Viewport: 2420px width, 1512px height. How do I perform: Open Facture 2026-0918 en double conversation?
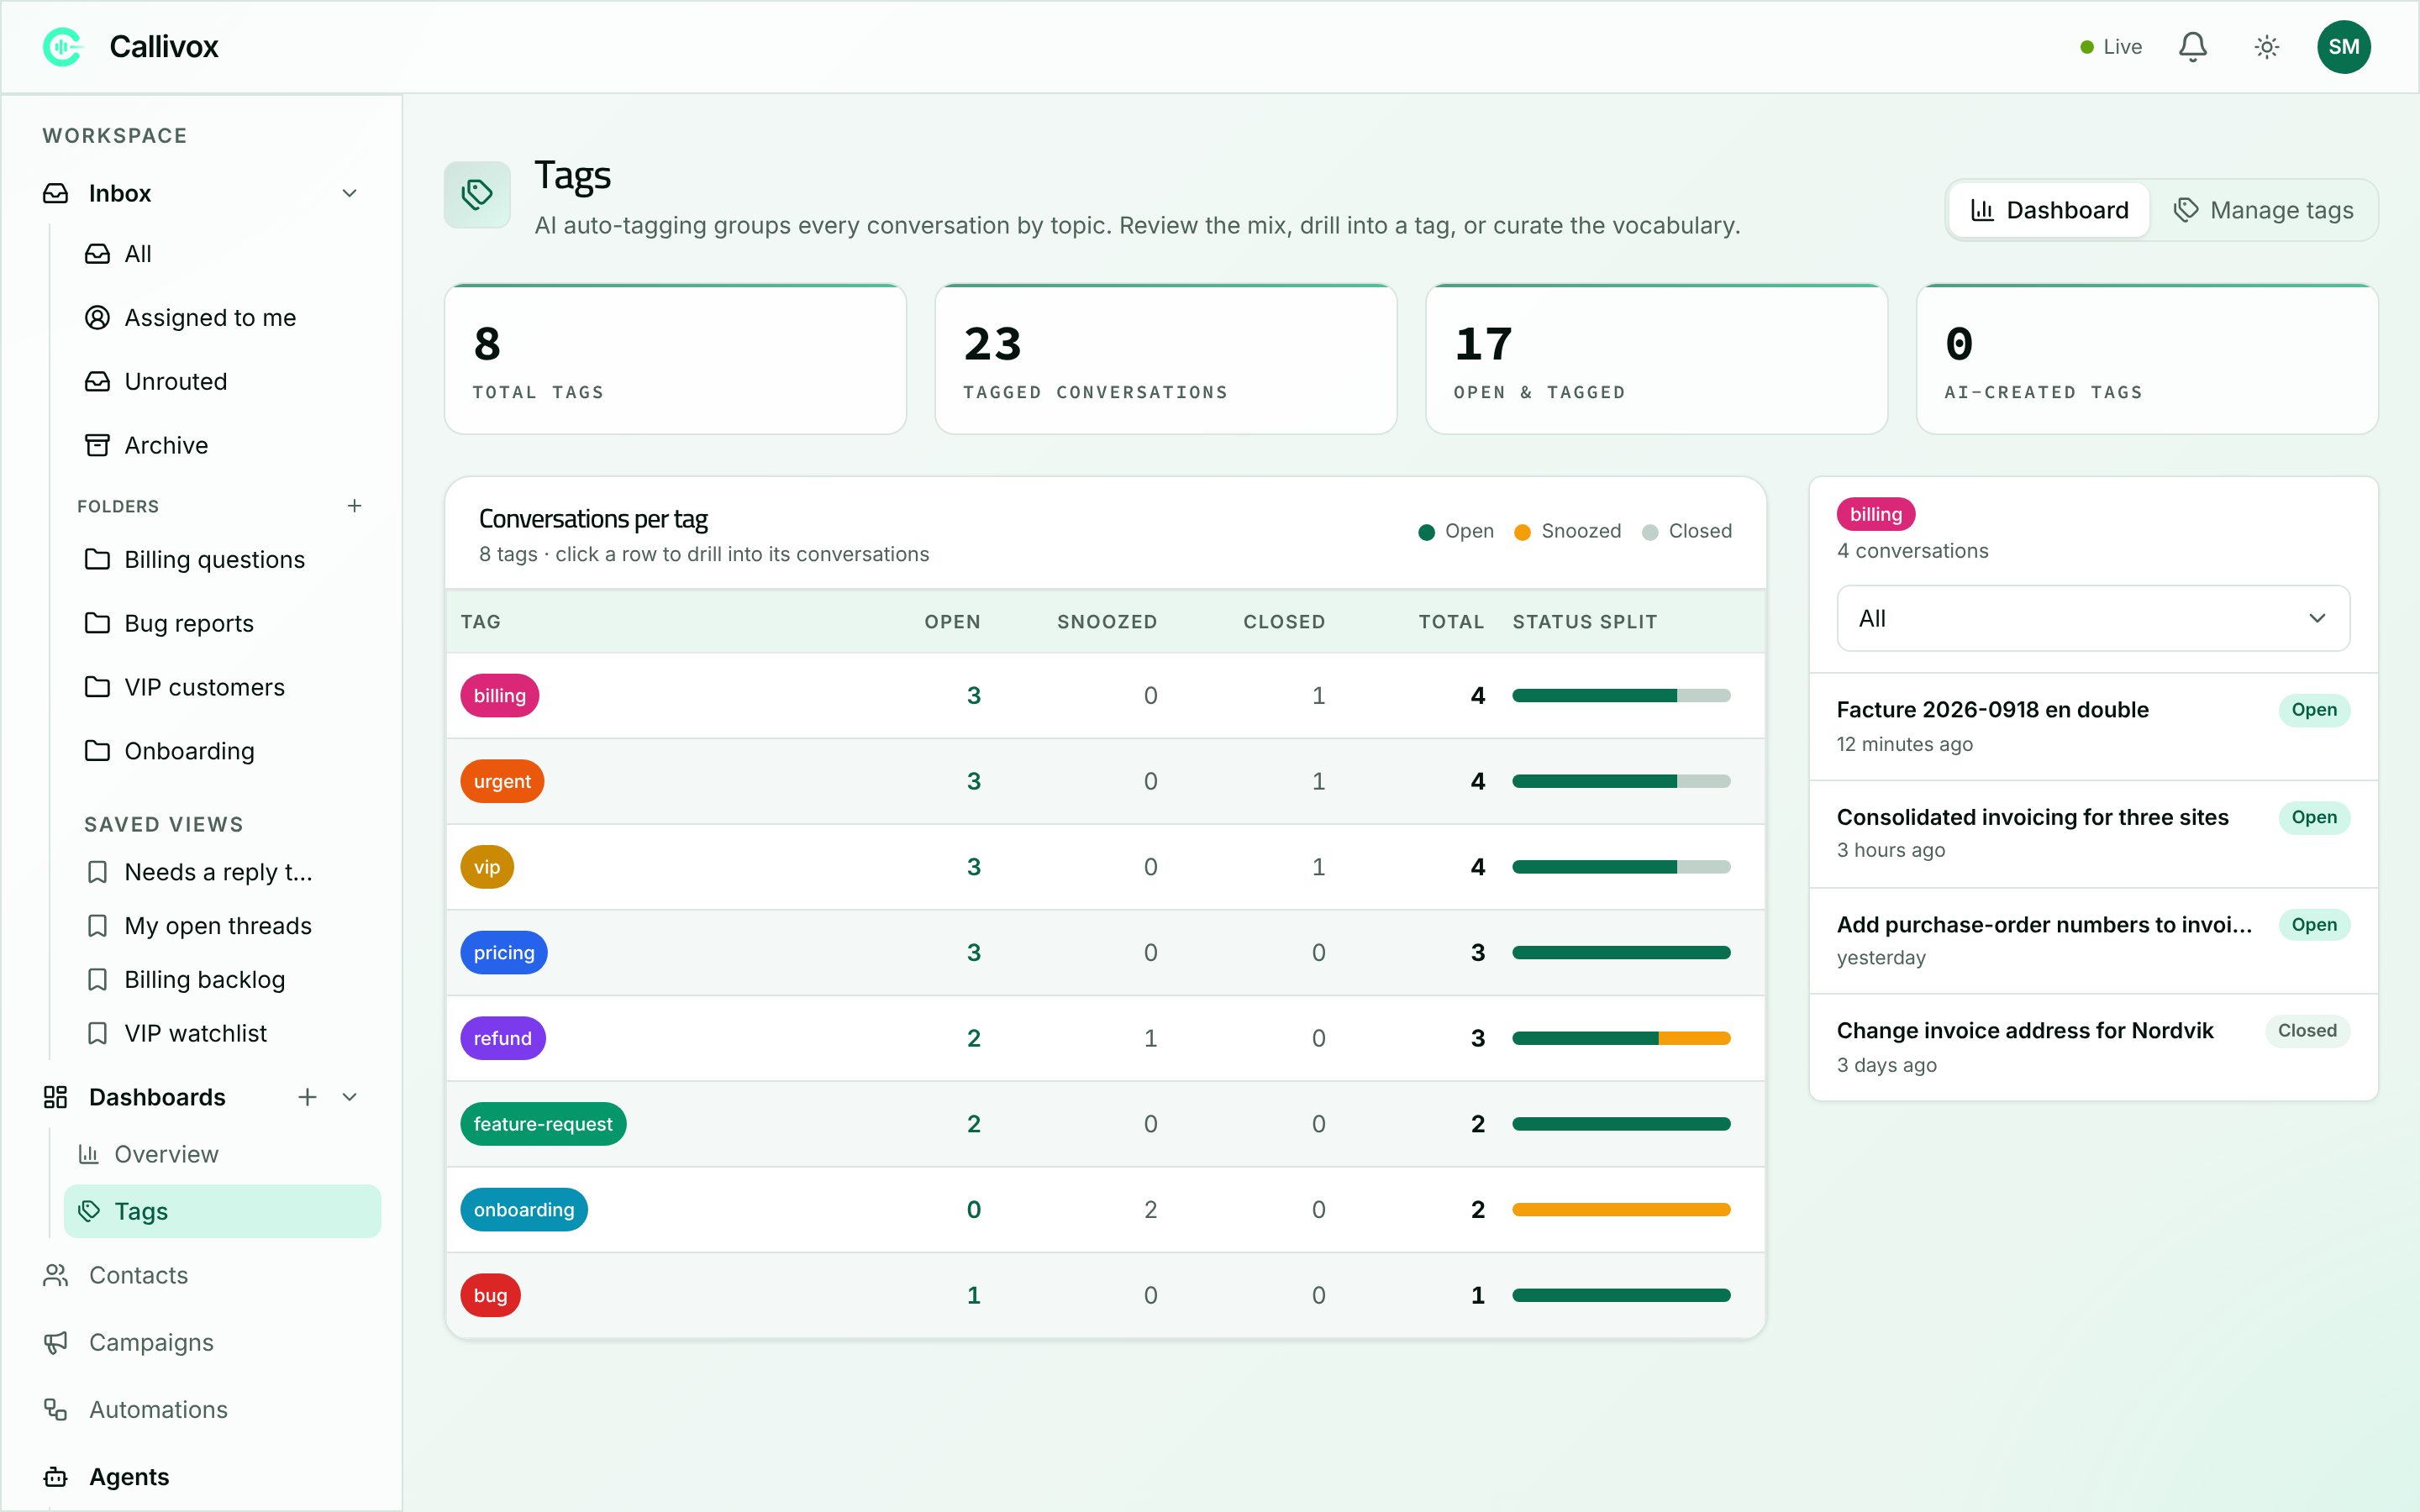2093,727
